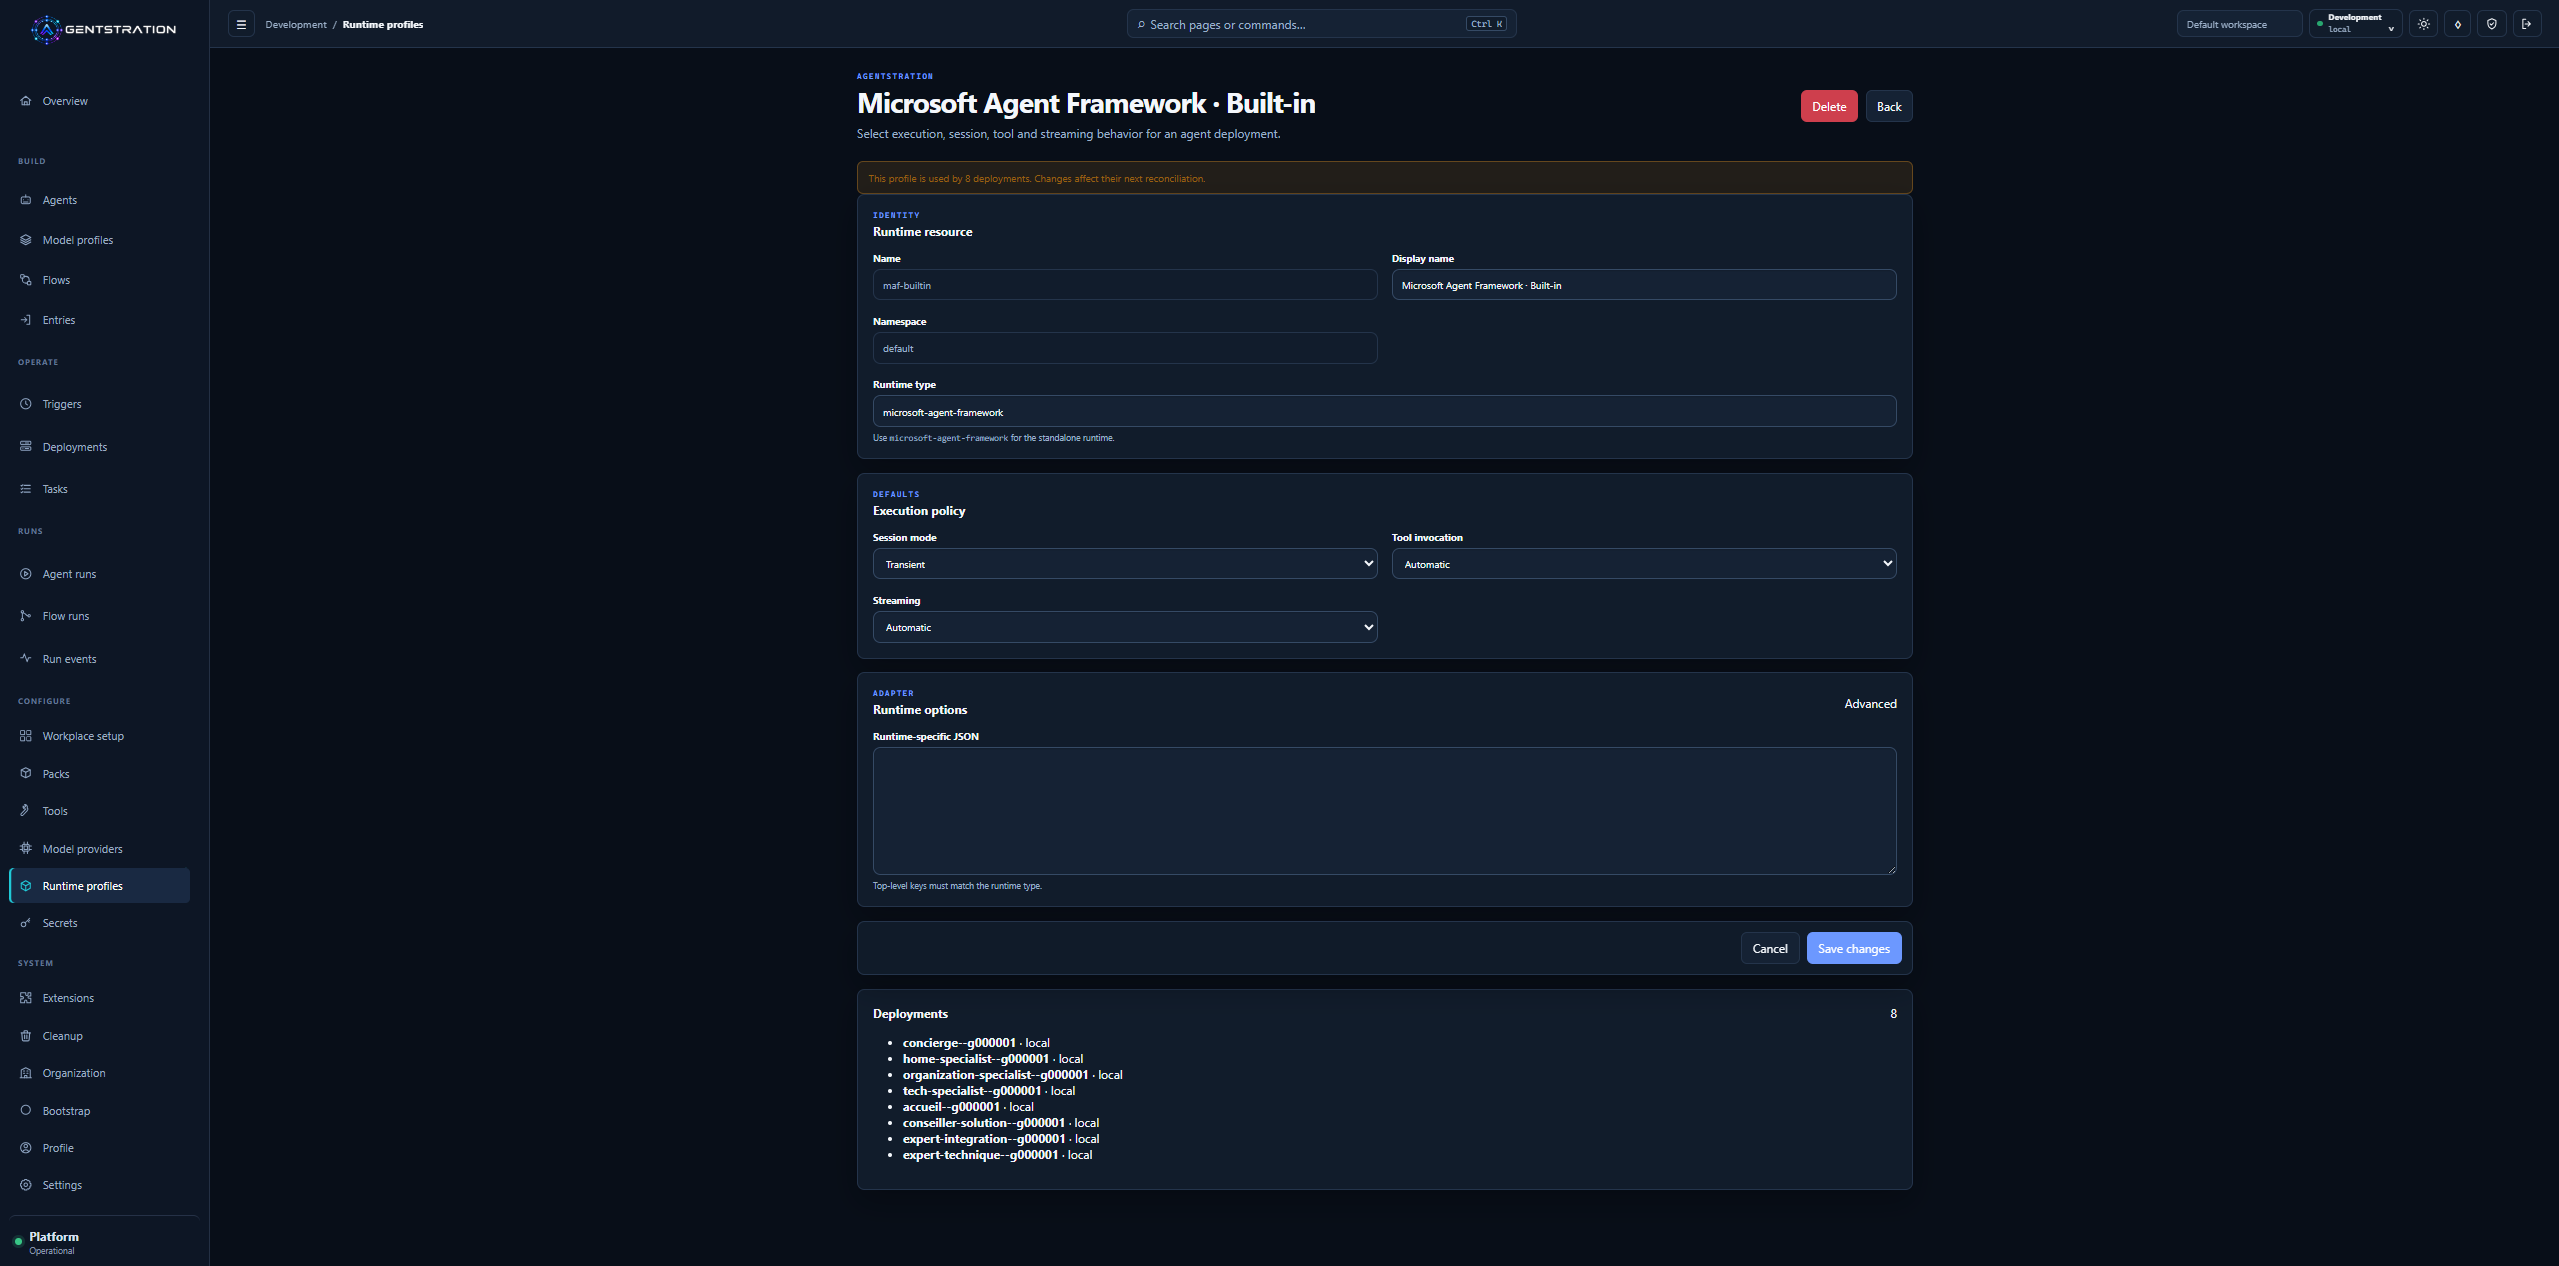
Task: Open the Default workspace selector
Action: click(2239, 24)
